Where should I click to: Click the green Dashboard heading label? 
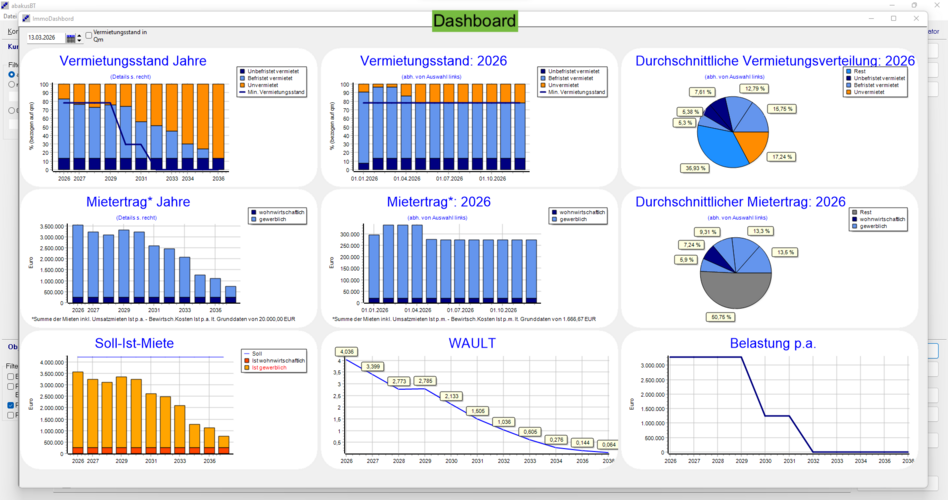click(475, 21)
